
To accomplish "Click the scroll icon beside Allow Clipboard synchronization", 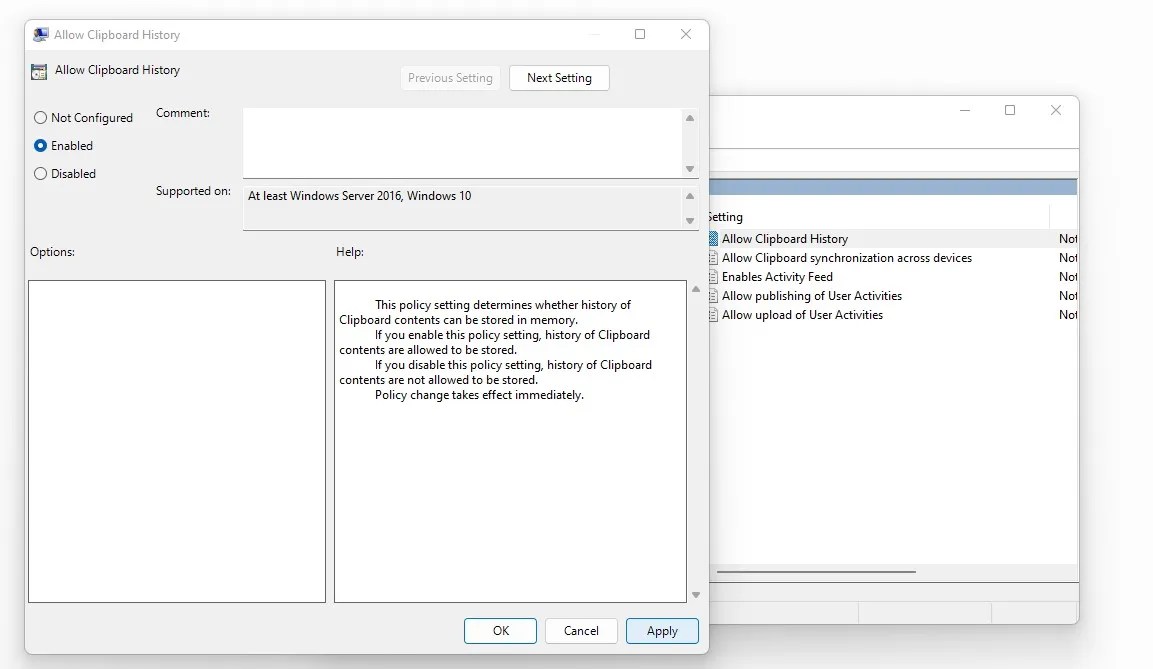I will click(x=712, y=257).
